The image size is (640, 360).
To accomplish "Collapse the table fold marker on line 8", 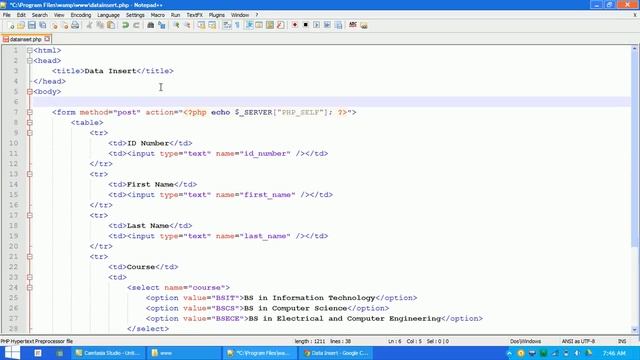I will [29, 122].
